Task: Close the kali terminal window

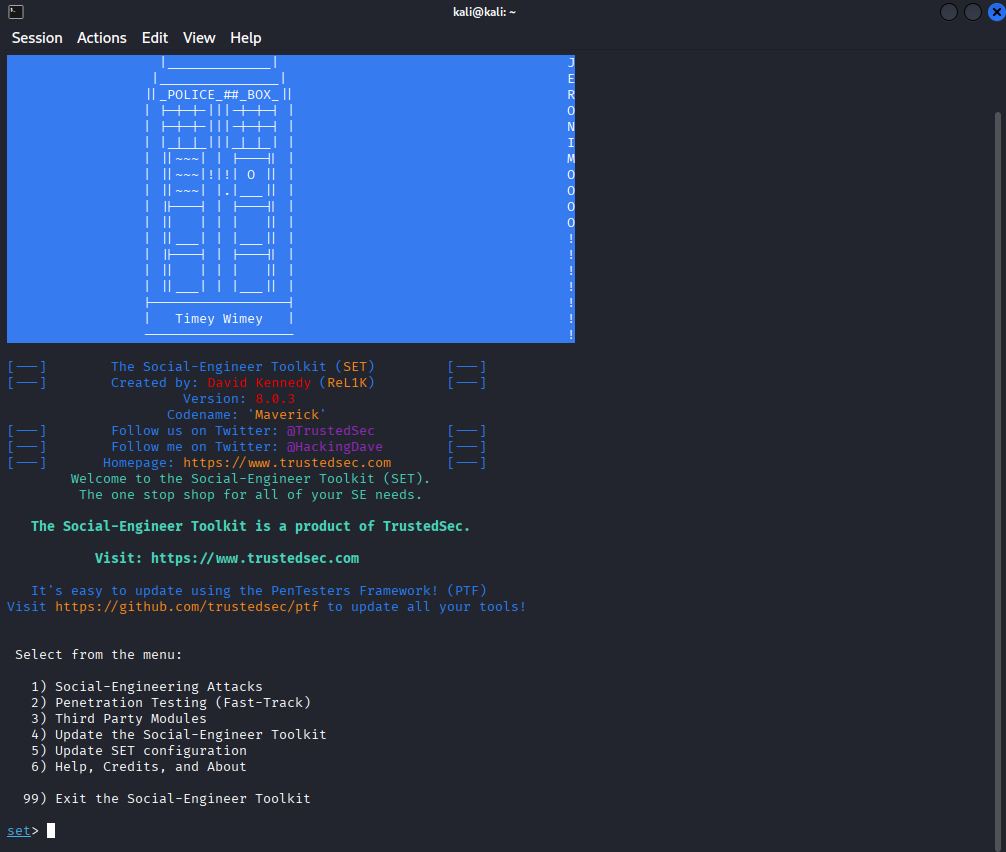Action: tap(995, 12)
